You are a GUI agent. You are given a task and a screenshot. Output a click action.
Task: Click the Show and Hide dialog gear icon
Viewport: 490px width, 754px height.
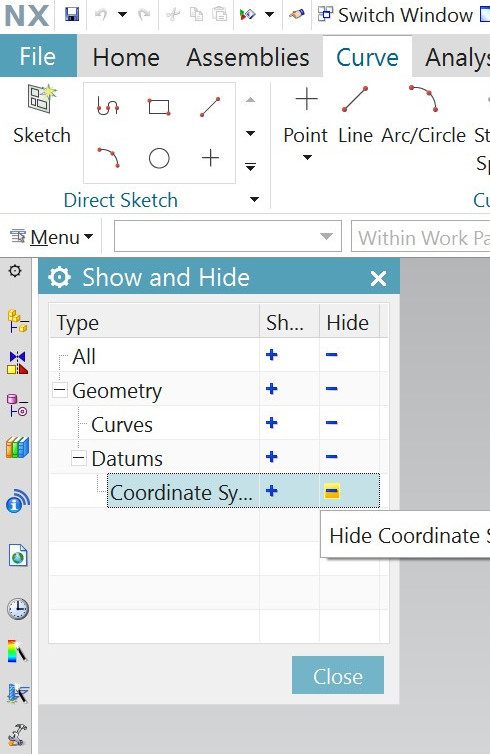(60, 277)
